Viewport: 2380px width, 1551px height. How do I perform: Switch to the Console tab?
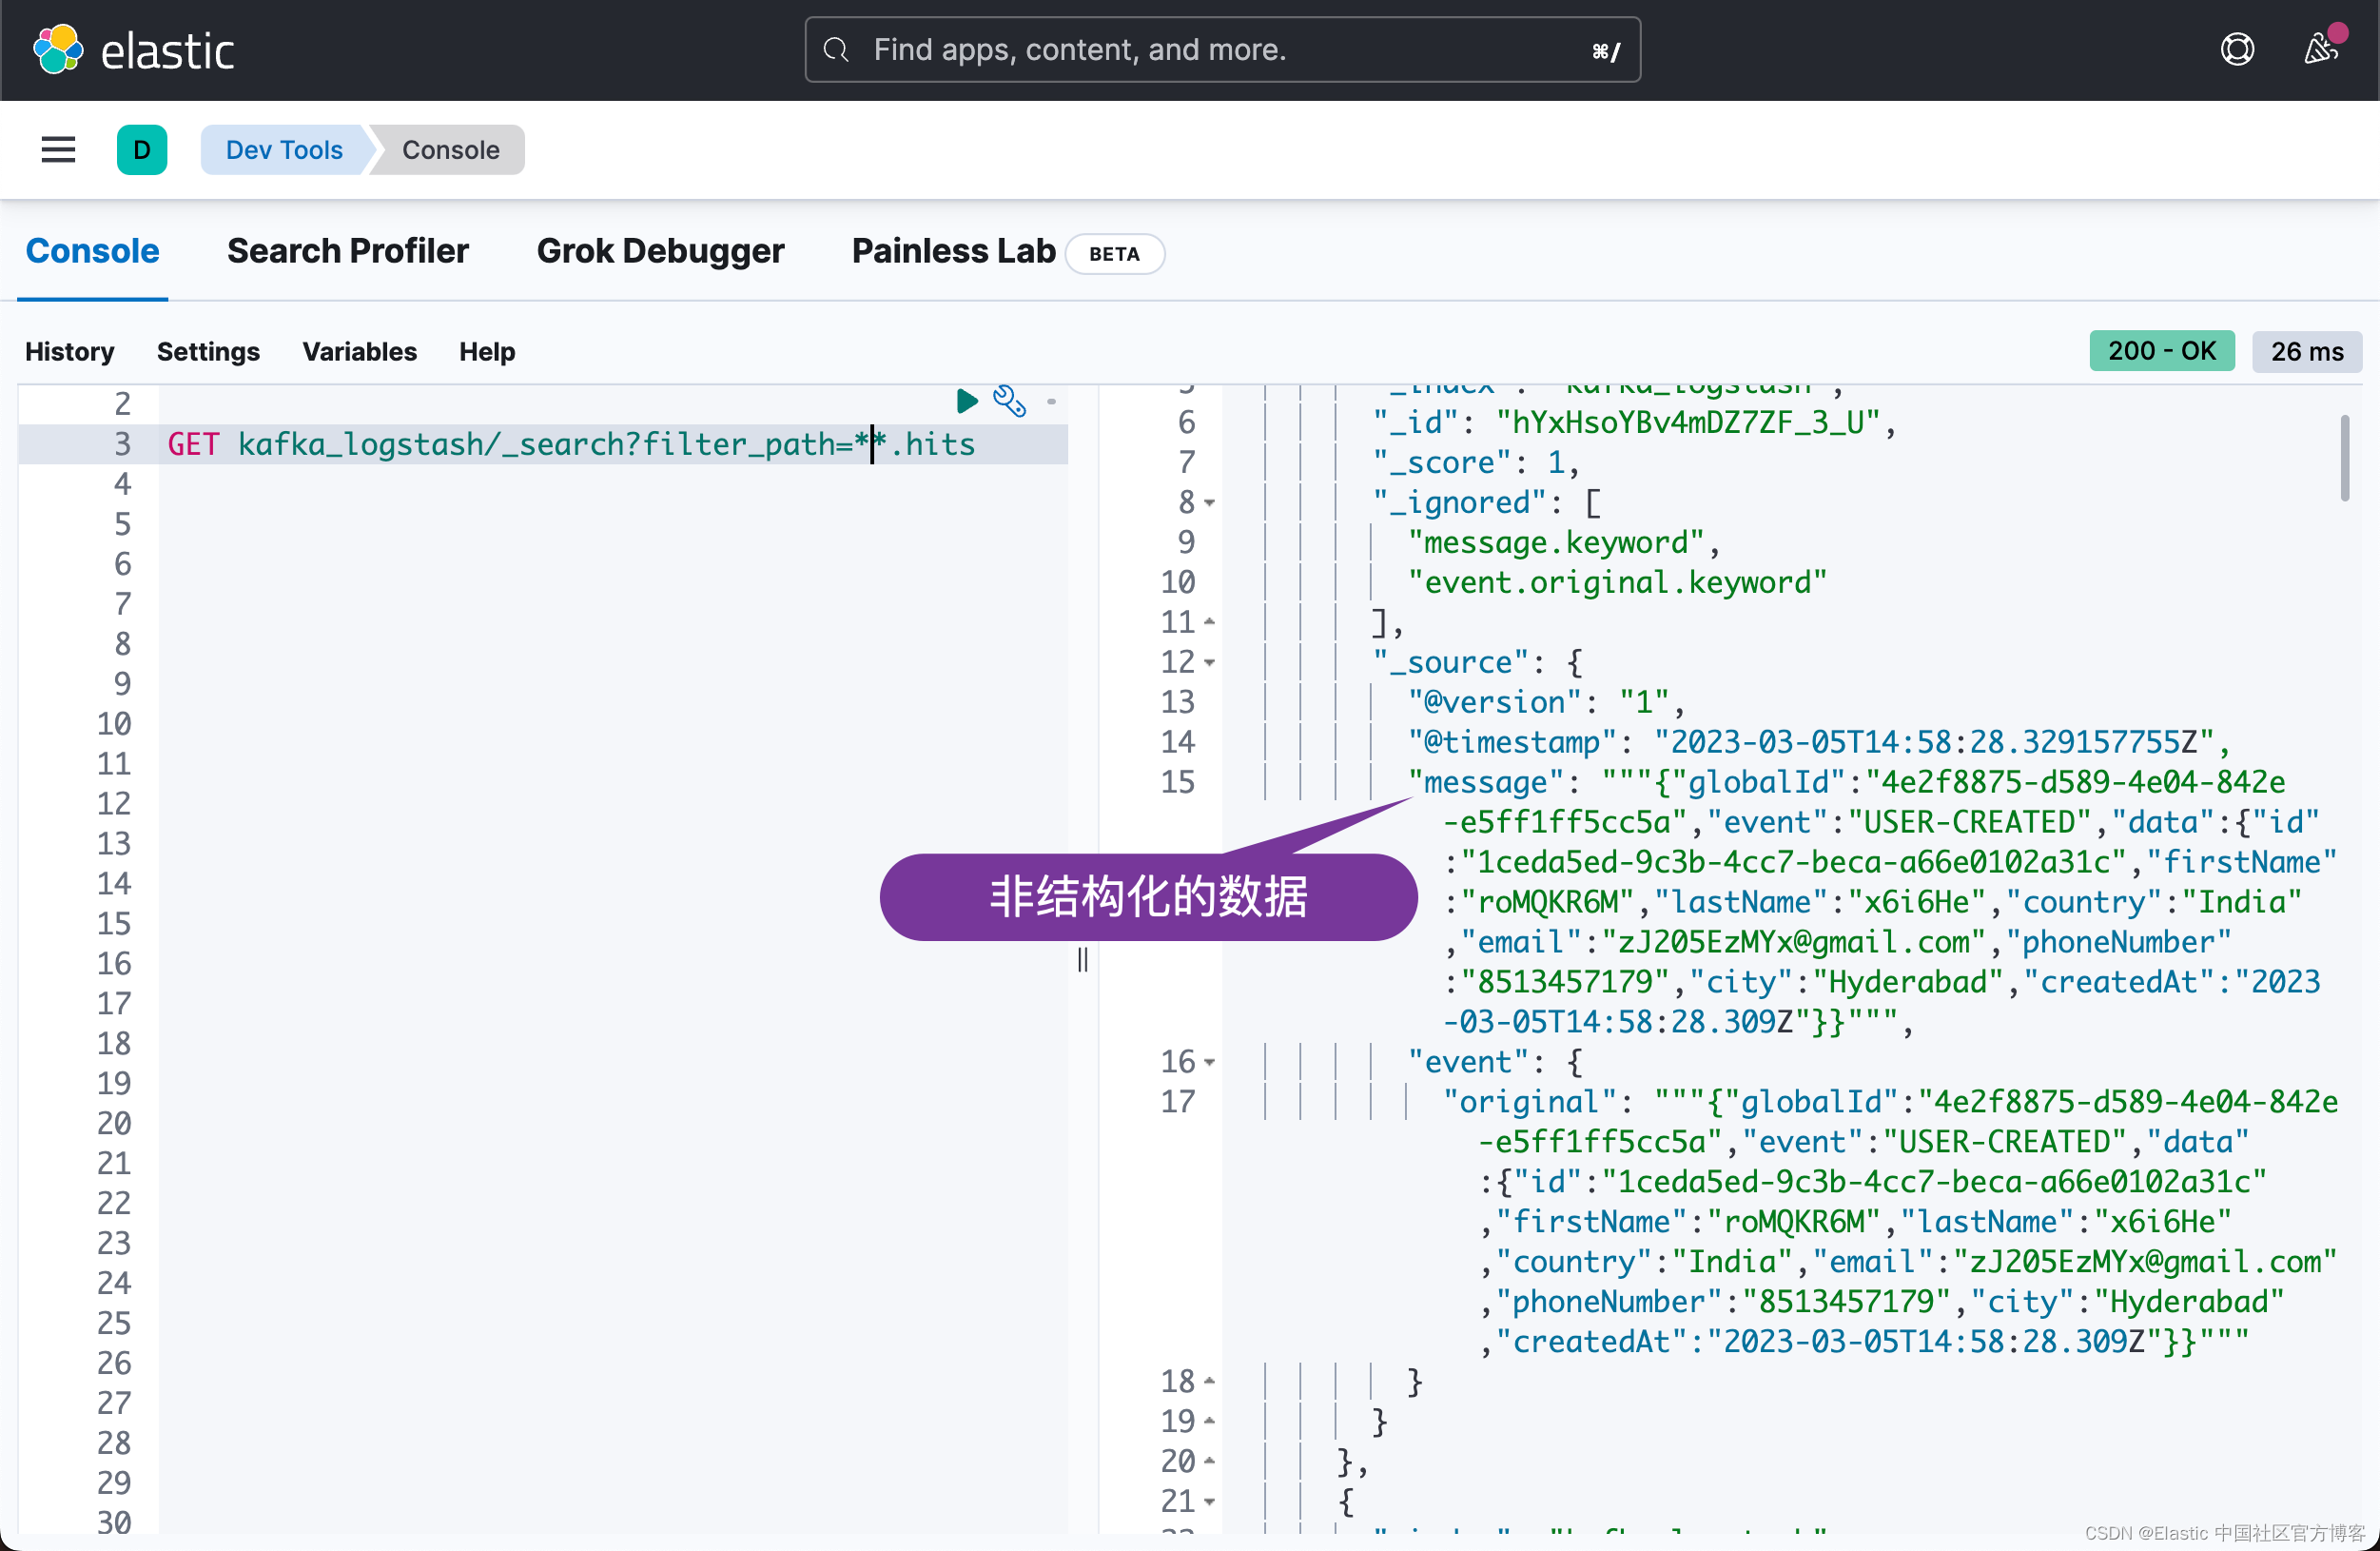(x=92, y=251)
